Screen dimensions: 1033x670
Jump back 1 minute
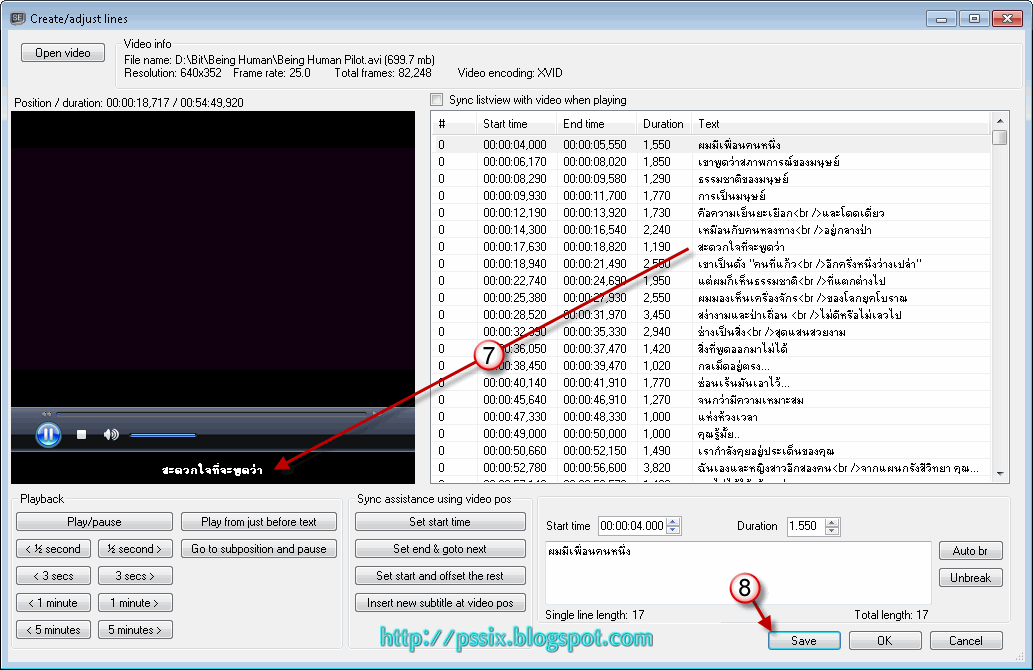point(53,603)
